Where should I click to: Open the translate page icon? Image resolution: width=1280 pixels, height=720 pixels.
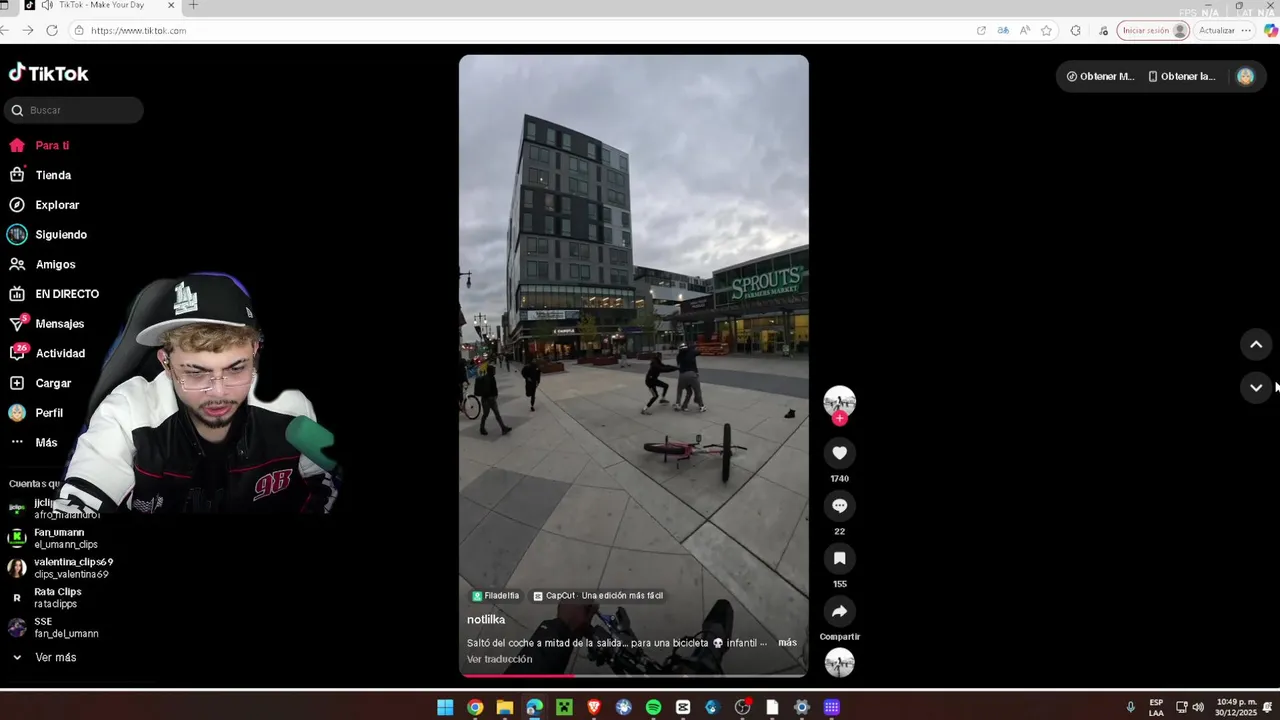[x=1003, y=31]
